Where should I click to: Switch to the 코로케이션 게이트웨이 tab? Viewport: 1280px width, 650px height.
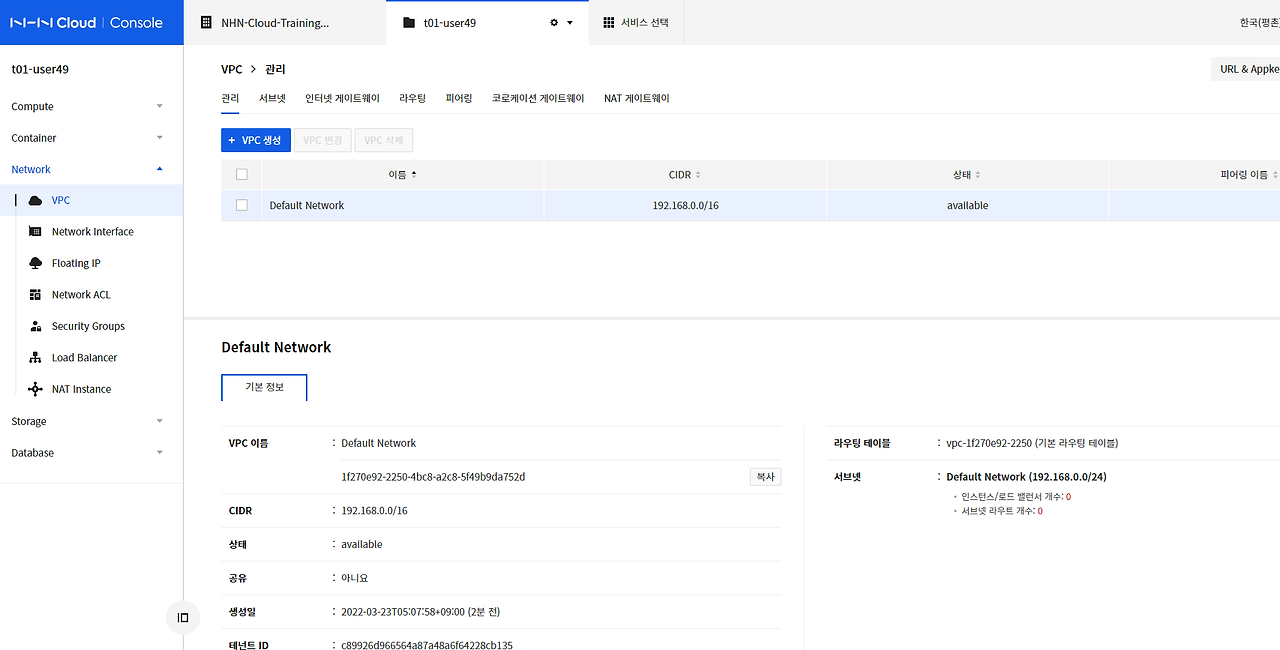(538, 98)
